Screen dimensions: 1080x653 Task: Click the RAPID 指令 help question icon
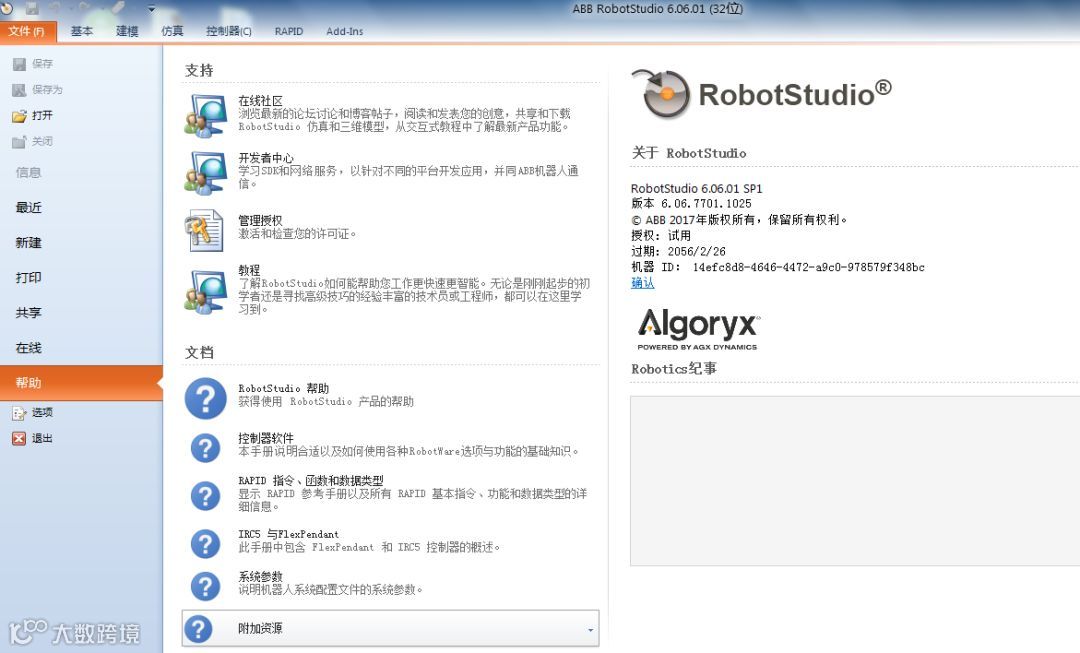(x=205, y=495)
